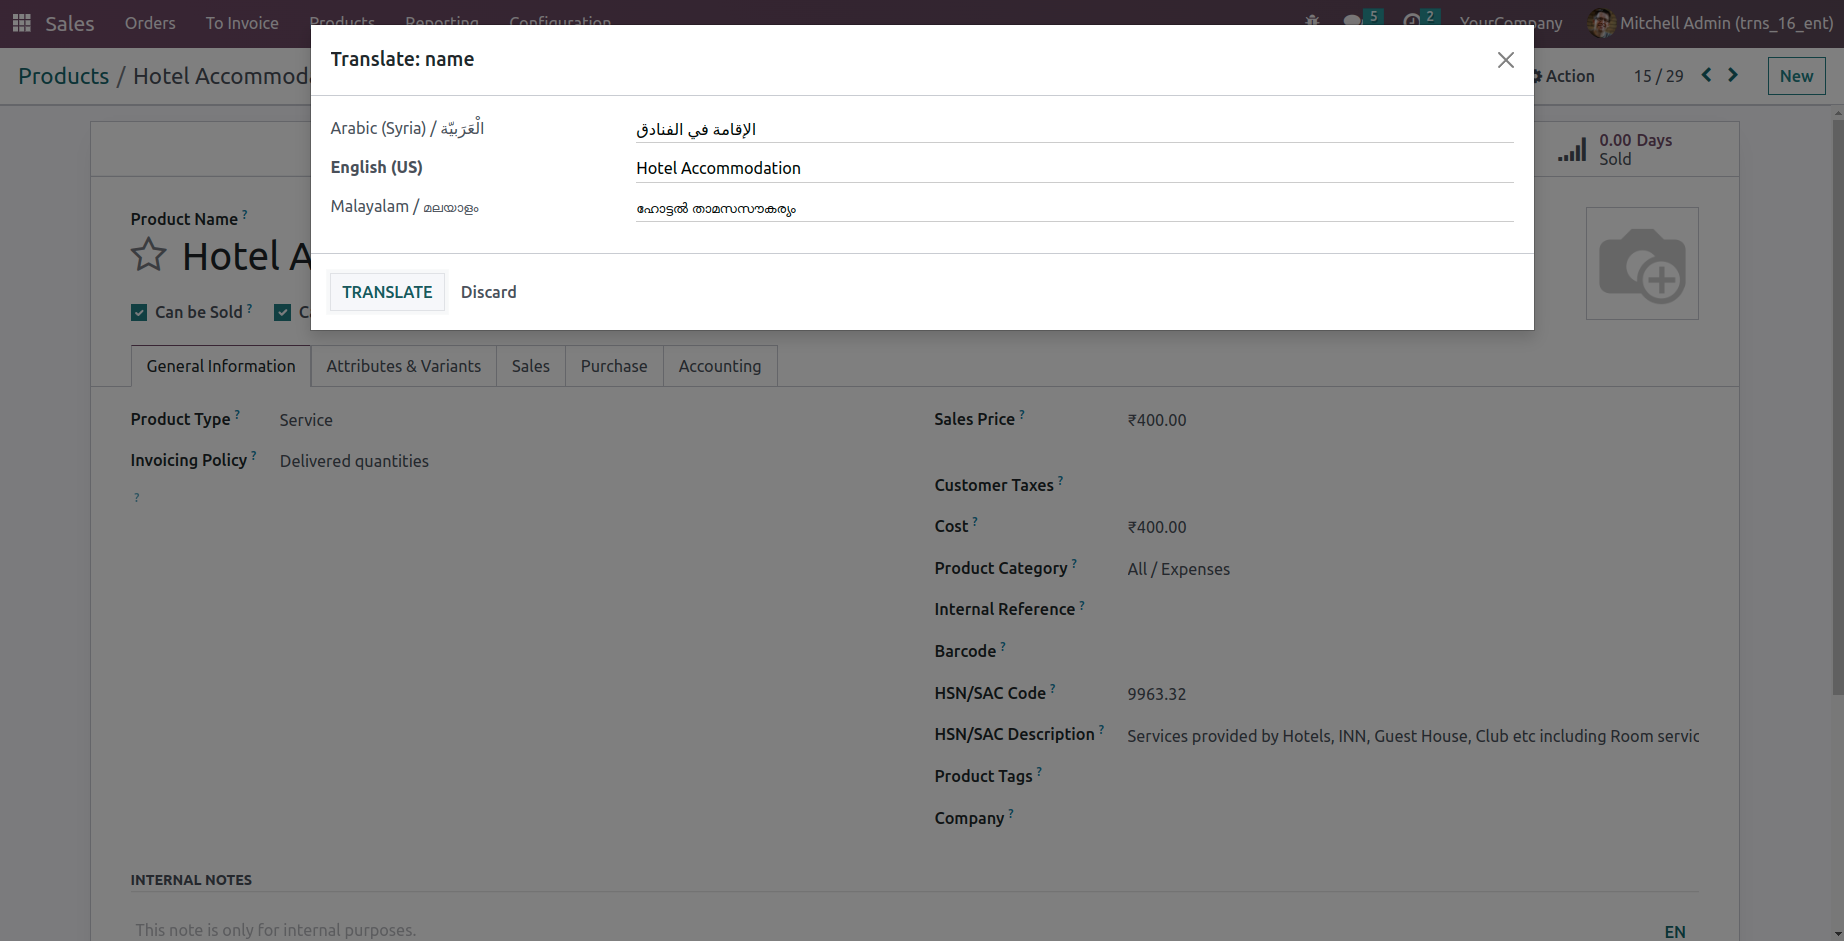
Task: Go to Products breadcrumb link
Action: (64, 76)
